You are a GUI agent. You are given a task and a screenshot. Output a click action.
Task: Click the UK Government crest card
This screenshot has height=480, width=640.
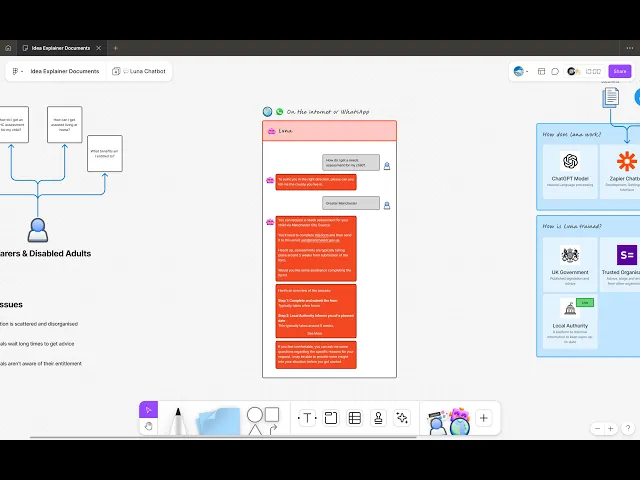(570, 264)
